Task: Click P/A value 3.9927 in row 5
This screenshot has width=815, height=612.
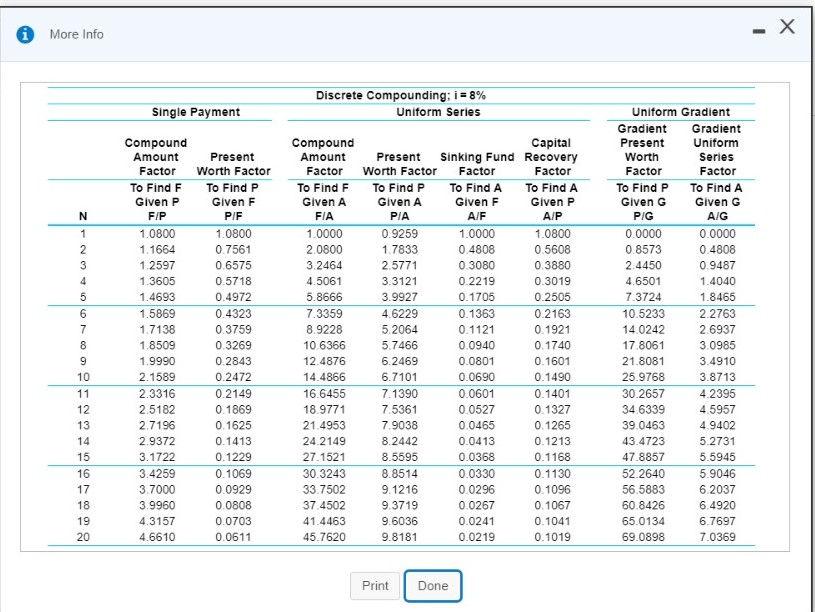Action: pyautogui.click(x=399, y=297)
